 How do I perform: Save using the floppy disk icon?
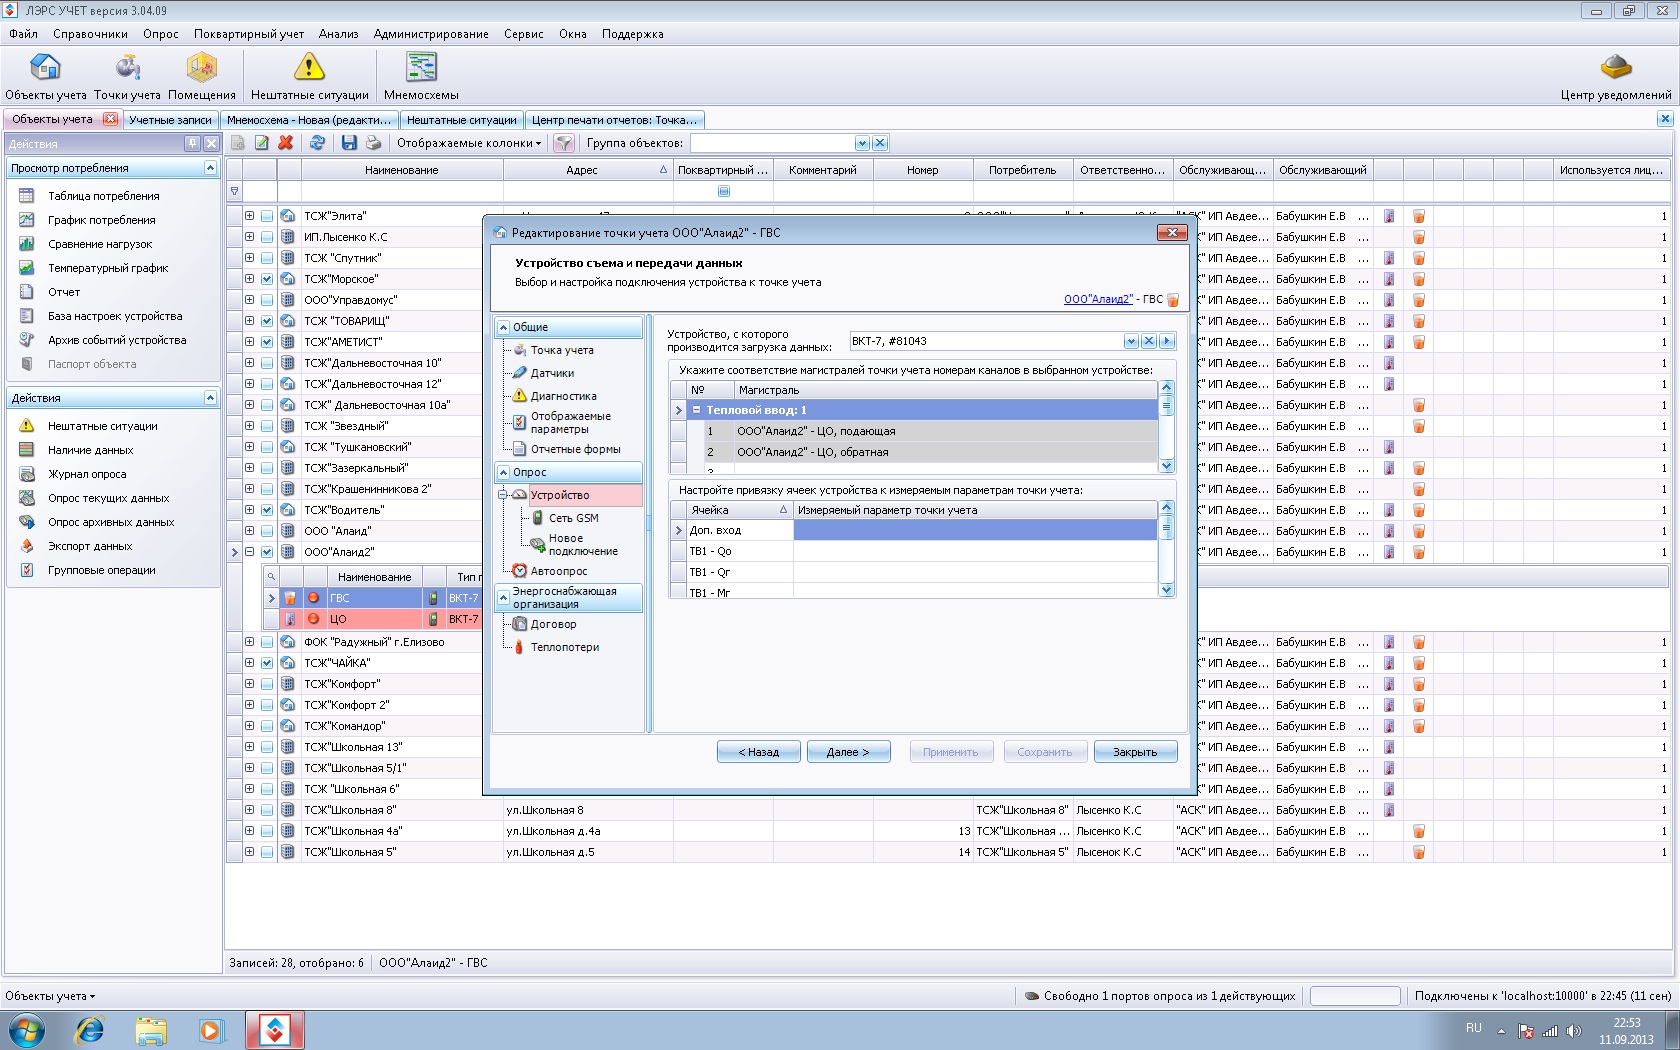tap(349, 143)
